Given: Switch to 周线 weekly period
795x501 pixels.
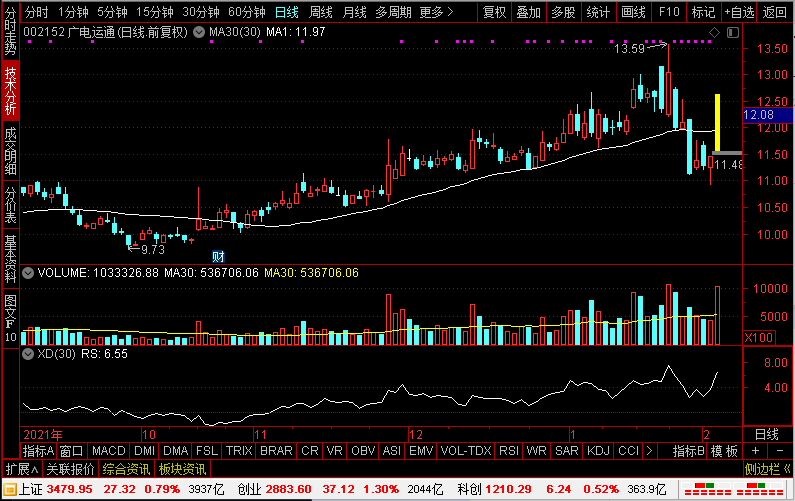Looking at the screenshot, I should coord(320,12).
